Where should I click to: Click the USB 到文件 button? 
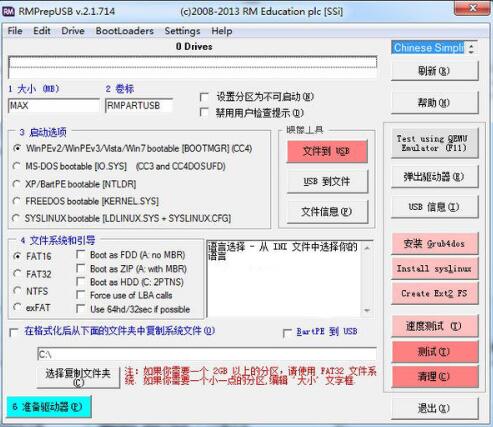(327, 182)
